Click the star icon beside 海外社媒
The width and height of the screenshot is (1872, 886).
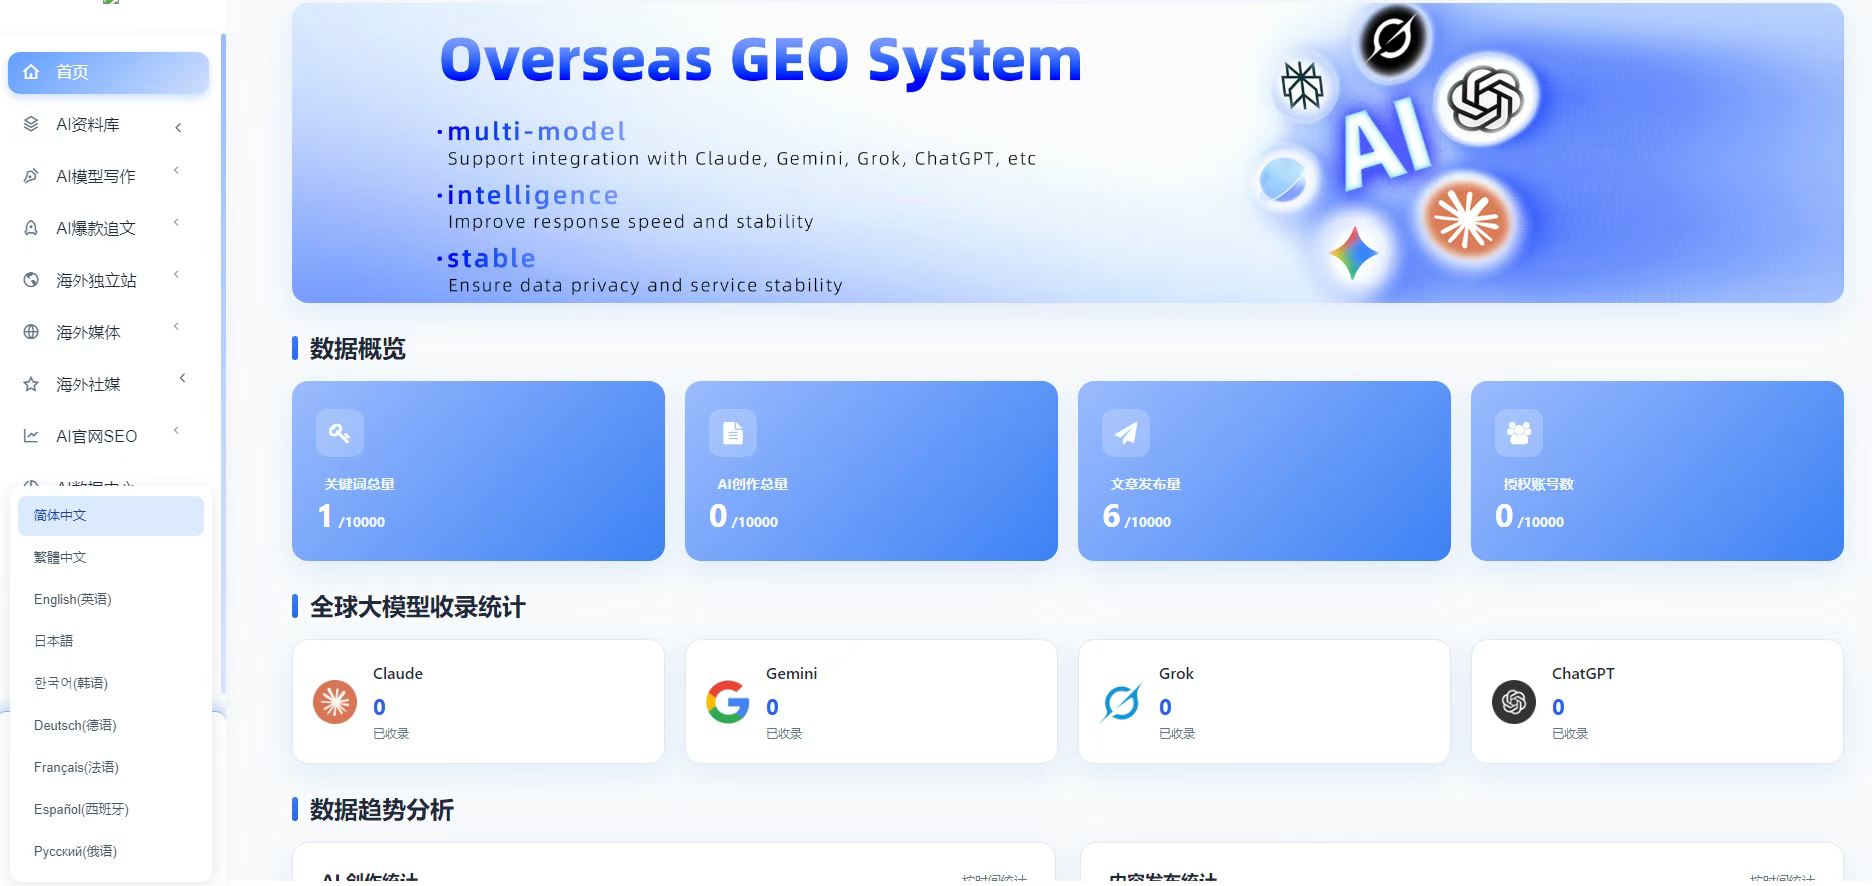(x=31, y=384)
